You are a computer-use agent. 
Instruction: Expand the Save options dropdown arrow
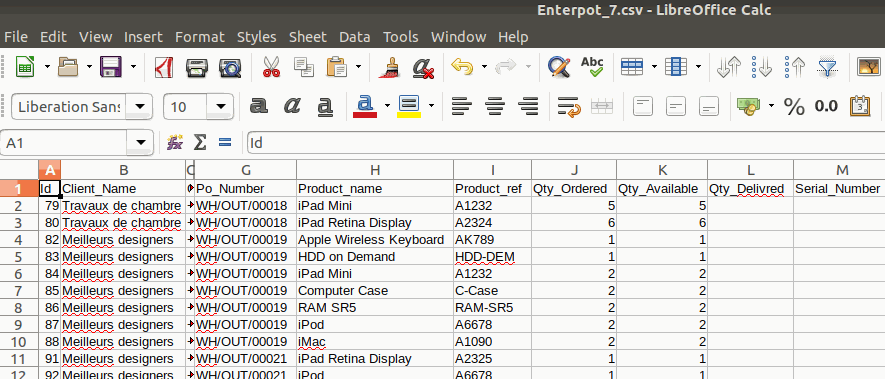(134, 67)
